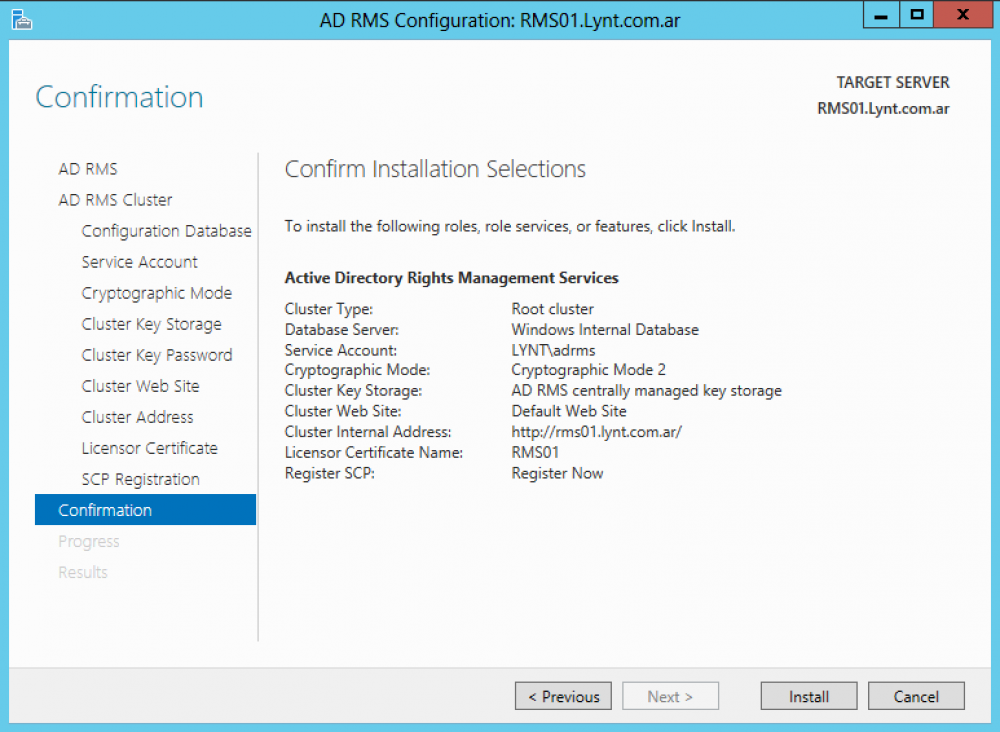Viewport: 1000px width, 732px height.
Task: Click the 'RMS01' licensor certificate name
Action: [535, 453]
